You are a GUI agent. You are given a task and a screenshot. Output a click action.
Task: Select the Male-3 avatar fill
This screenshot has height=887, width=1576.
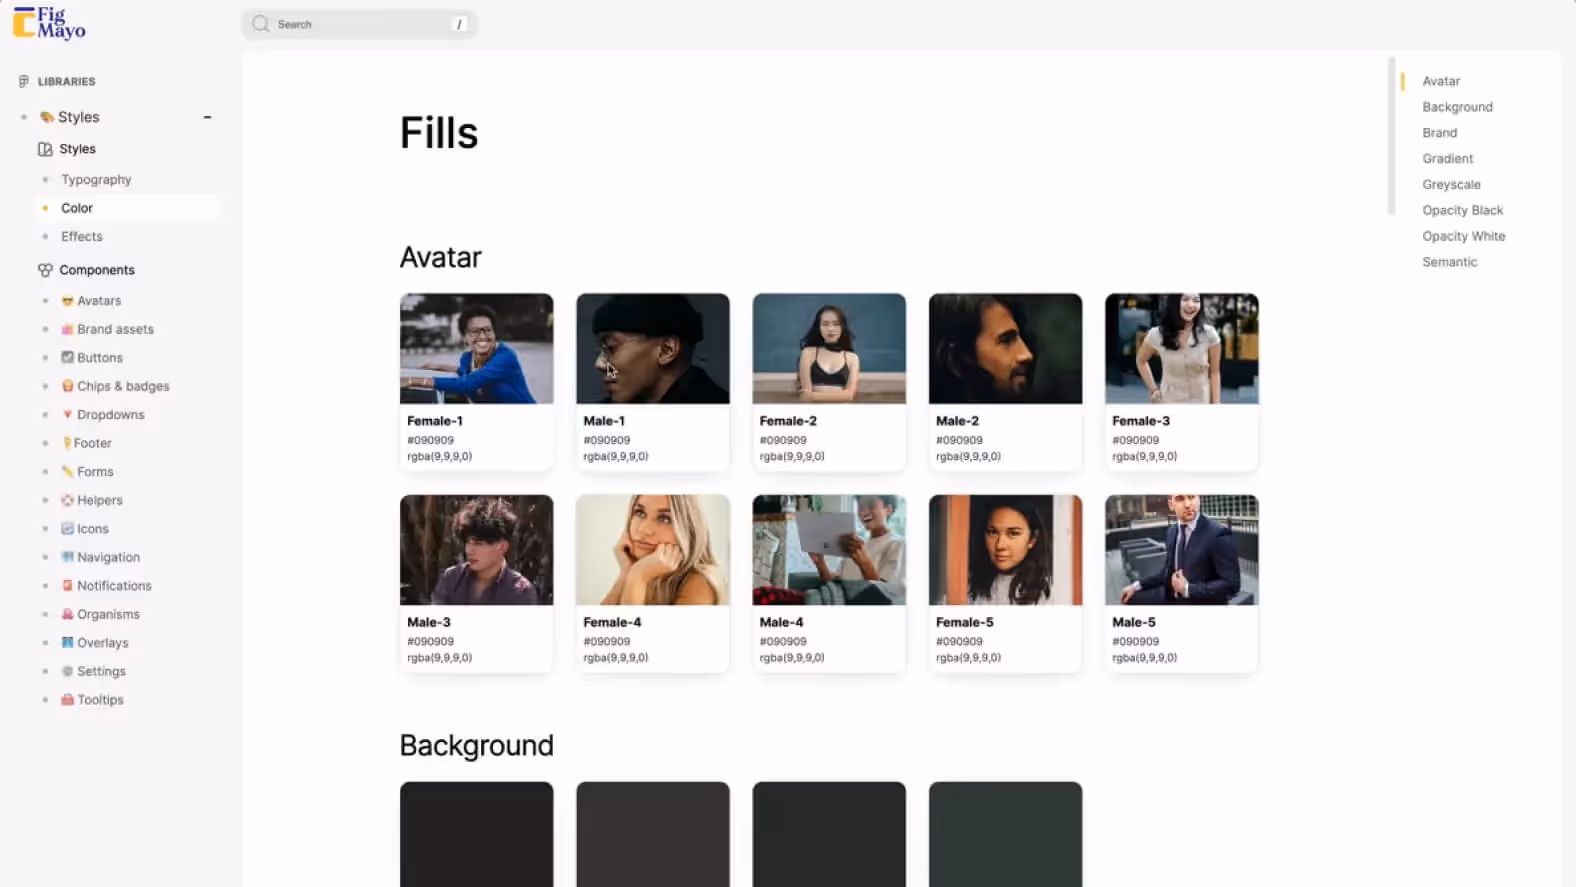476,583
